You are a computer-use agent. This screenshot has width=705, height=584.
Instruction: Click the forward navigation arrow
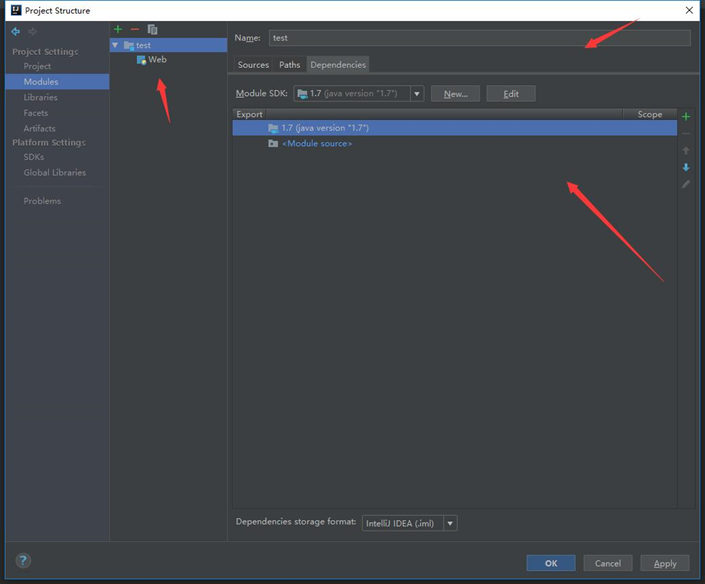point(32,31)
